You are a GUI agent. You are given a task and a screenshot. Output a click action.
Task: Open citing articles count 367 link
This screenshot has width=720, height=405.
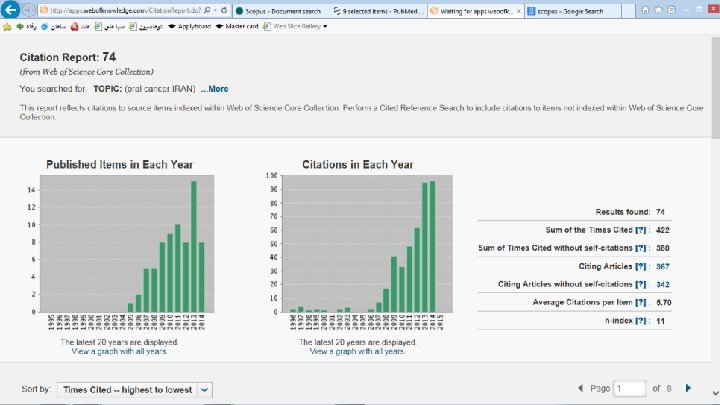click(663, 266)
